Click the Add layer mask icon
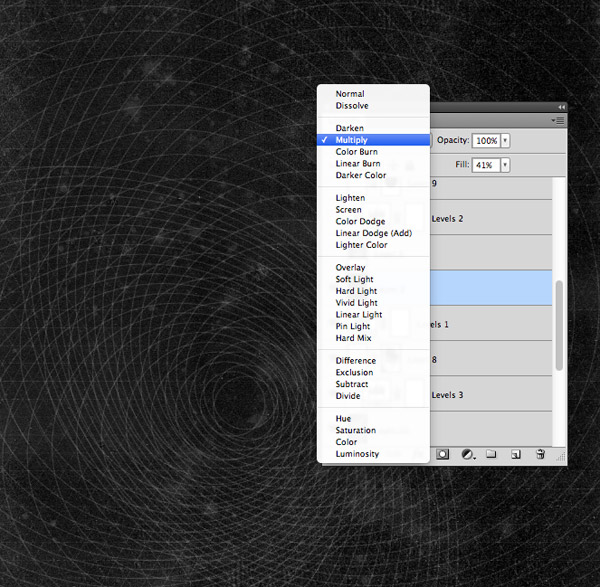Image resolution: width=600 pixels, height=587 pixels. click(442, 454)
